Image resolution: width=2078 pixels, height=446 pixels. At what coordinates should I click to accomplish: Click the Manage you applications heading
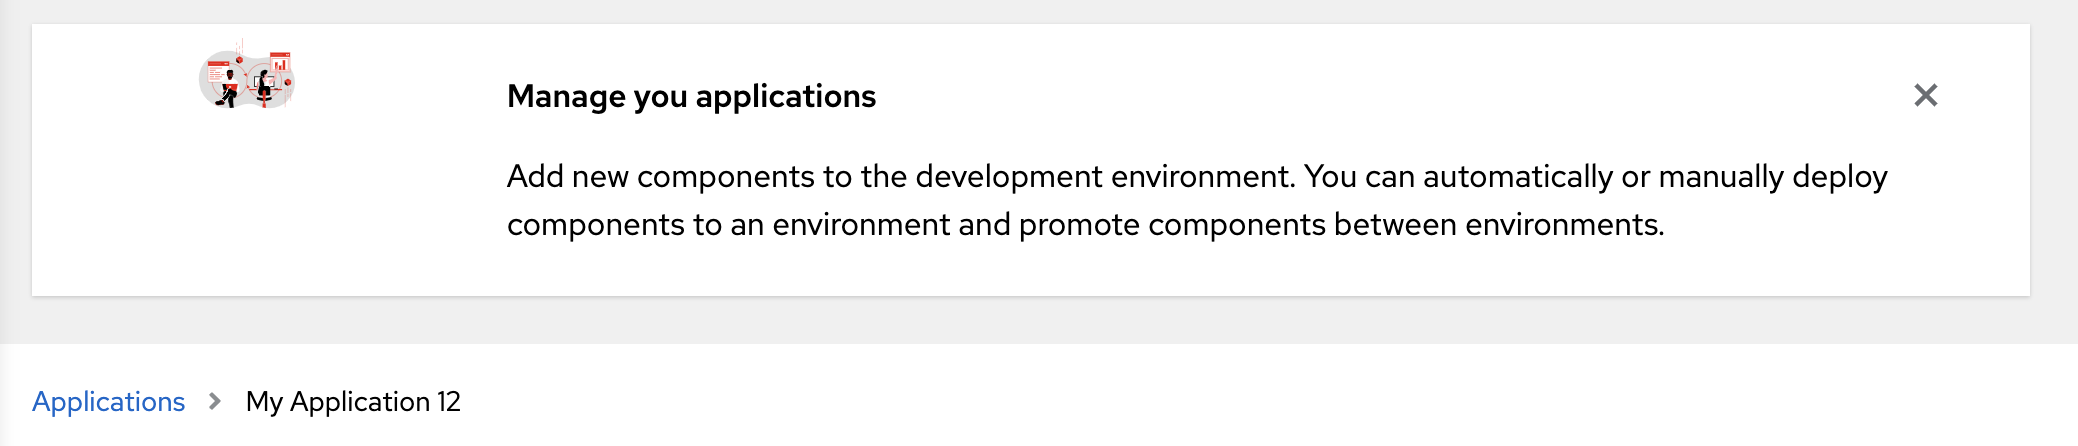point(691,96)
